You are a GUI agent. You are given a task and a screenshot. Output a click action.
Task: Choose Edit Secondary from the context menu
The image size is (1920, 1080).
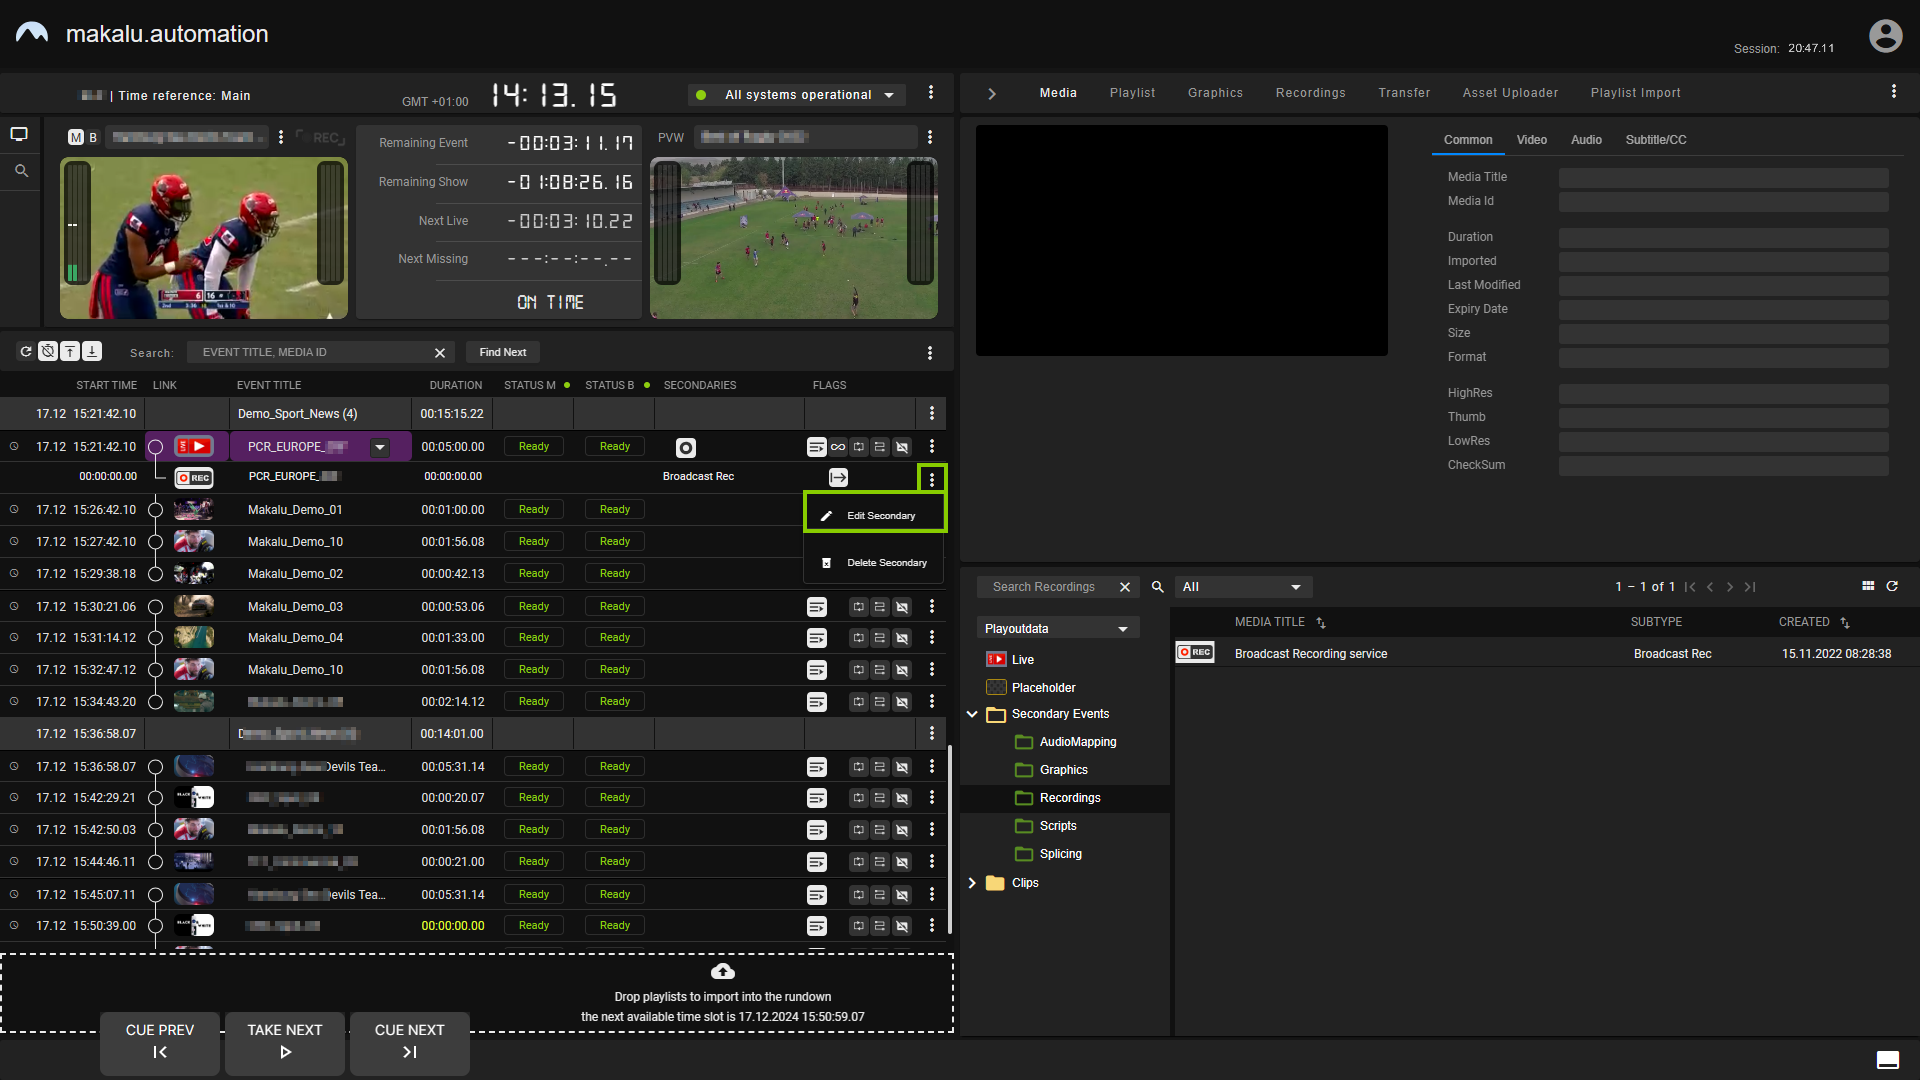point(875,515)
